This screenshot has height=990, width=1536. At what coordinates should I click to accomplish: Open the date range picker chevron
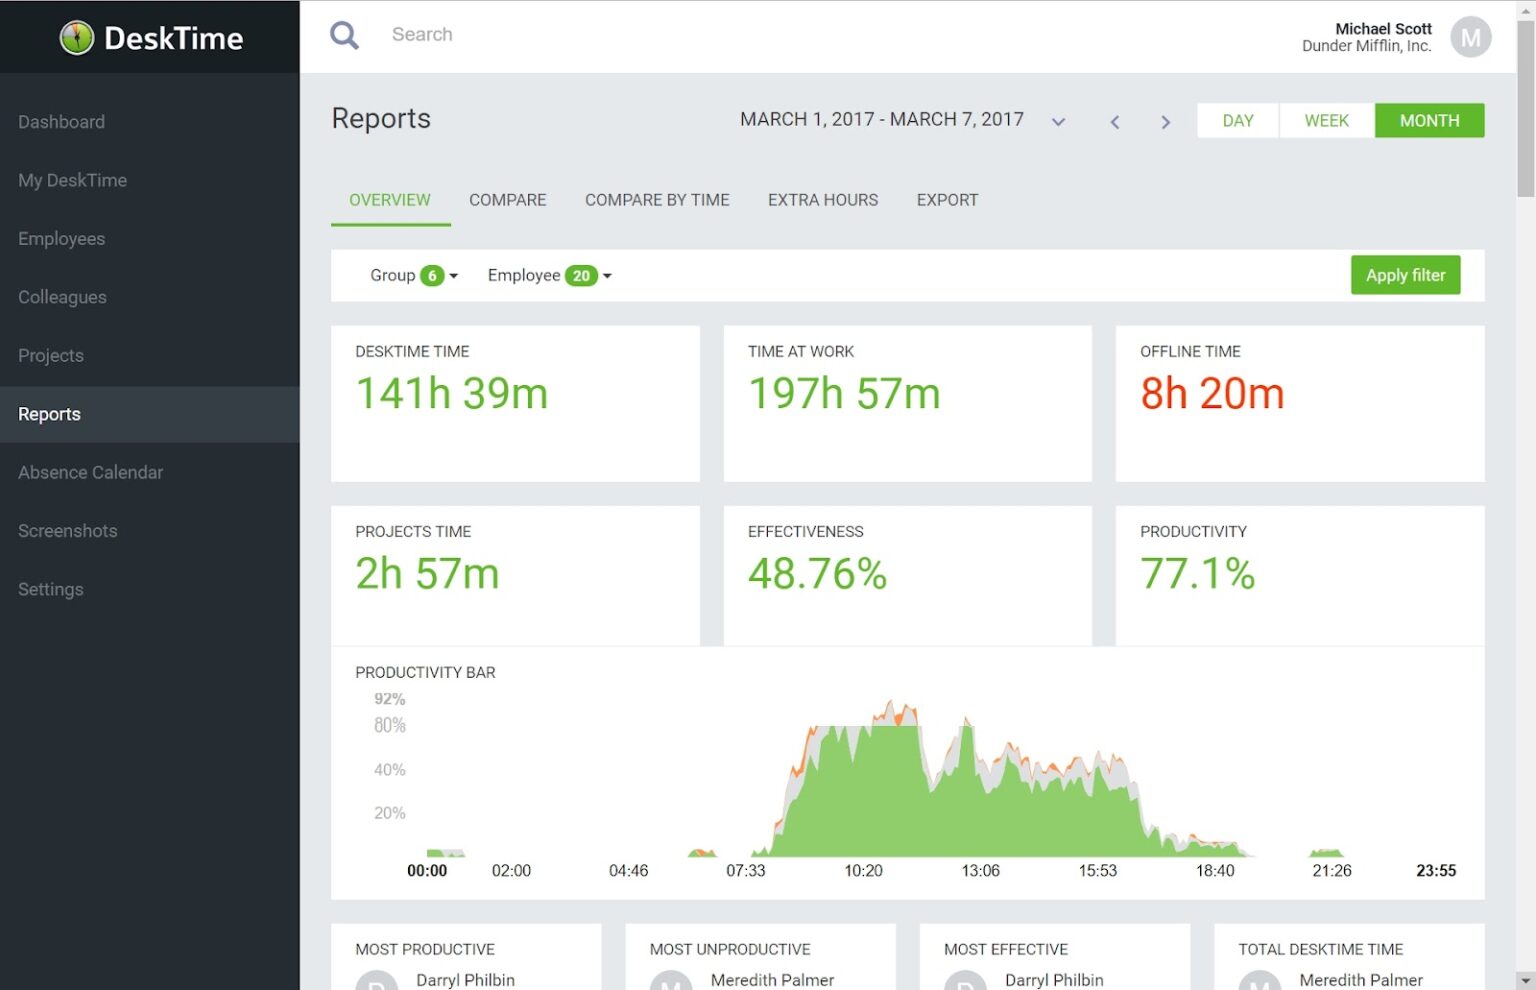point(1058,121)
